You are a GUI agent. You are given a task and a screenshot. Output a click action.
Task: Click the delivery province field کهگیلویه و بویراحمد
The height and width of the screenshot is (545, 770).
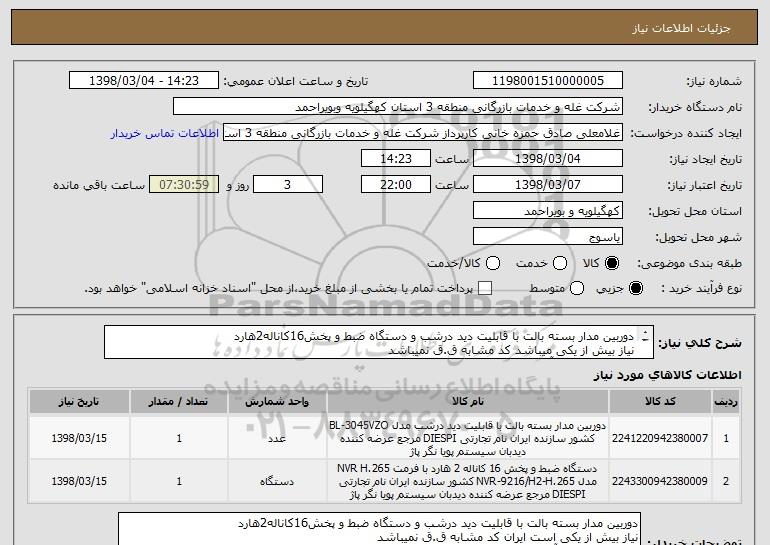(x=548, y=211)
